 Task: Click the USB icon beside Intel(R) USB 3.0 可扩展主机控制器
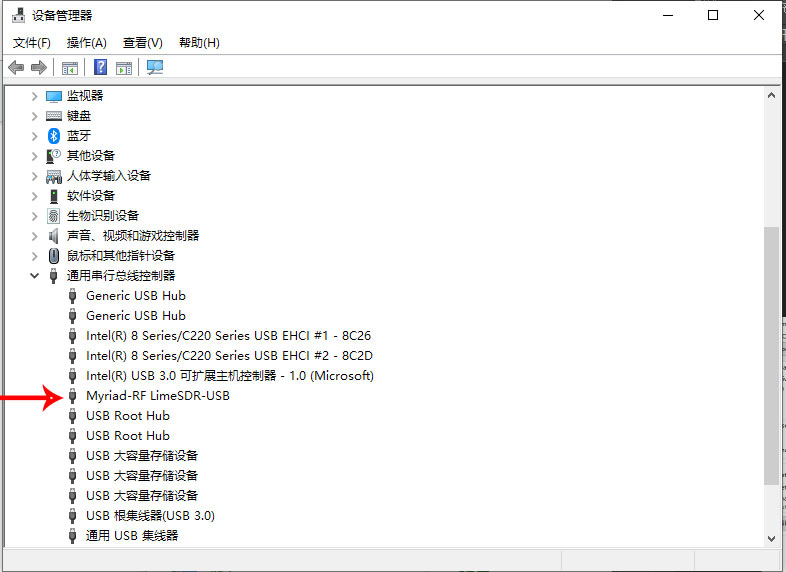[73, 376]
